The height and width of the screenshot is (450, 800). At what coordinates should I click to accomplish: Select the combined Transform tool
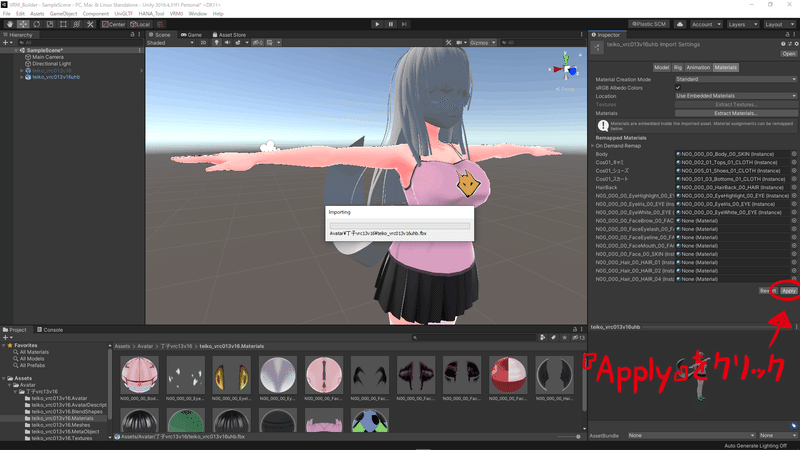coord(77,24)
